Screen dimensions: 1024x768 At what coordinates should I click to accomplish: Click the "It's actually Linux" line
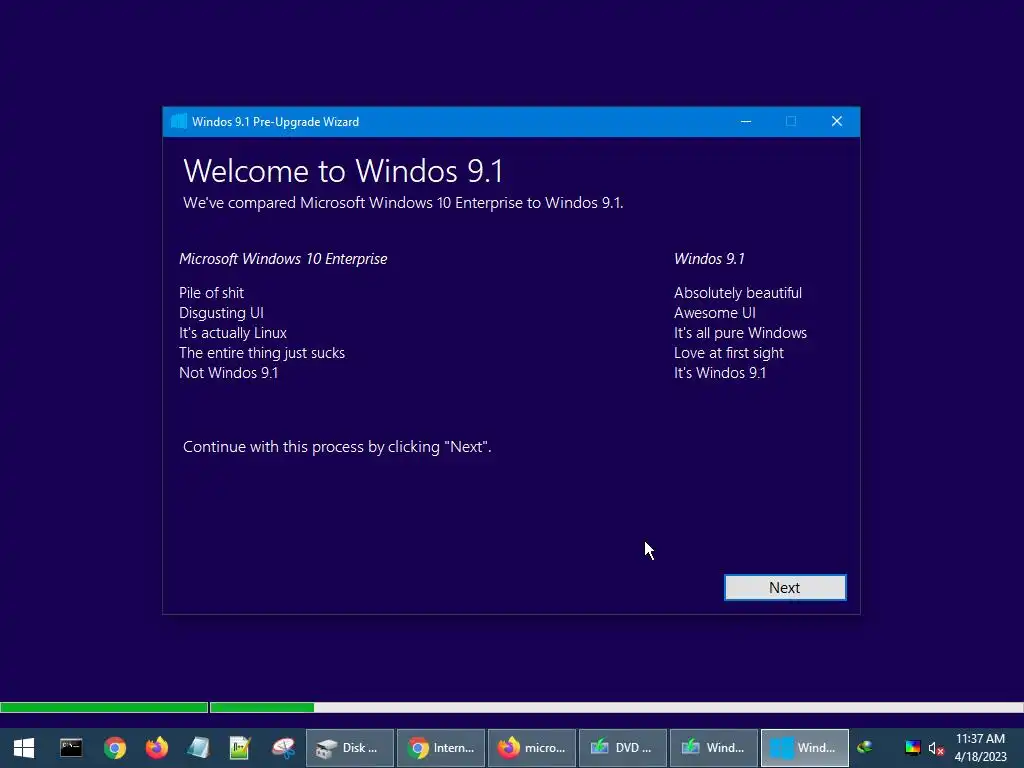[233, 332]
